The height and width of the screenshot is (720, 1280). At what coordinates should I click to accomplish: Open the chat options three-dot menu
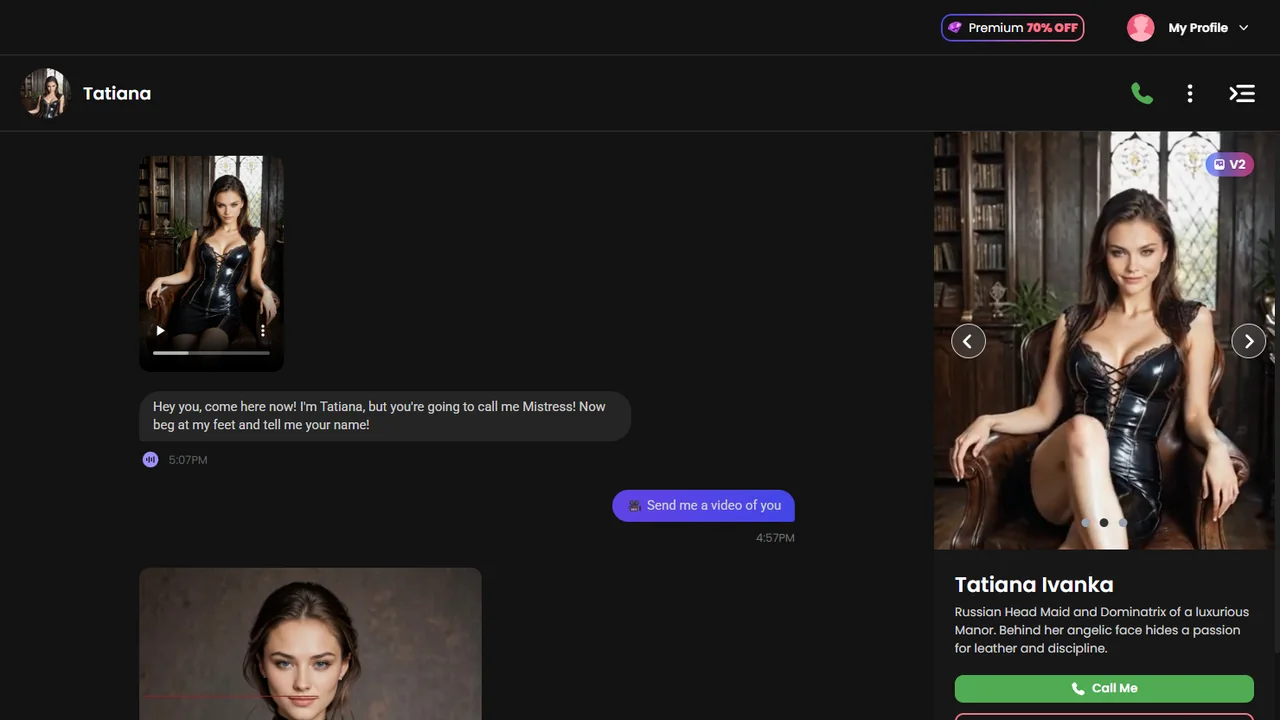pos(1190,94)
